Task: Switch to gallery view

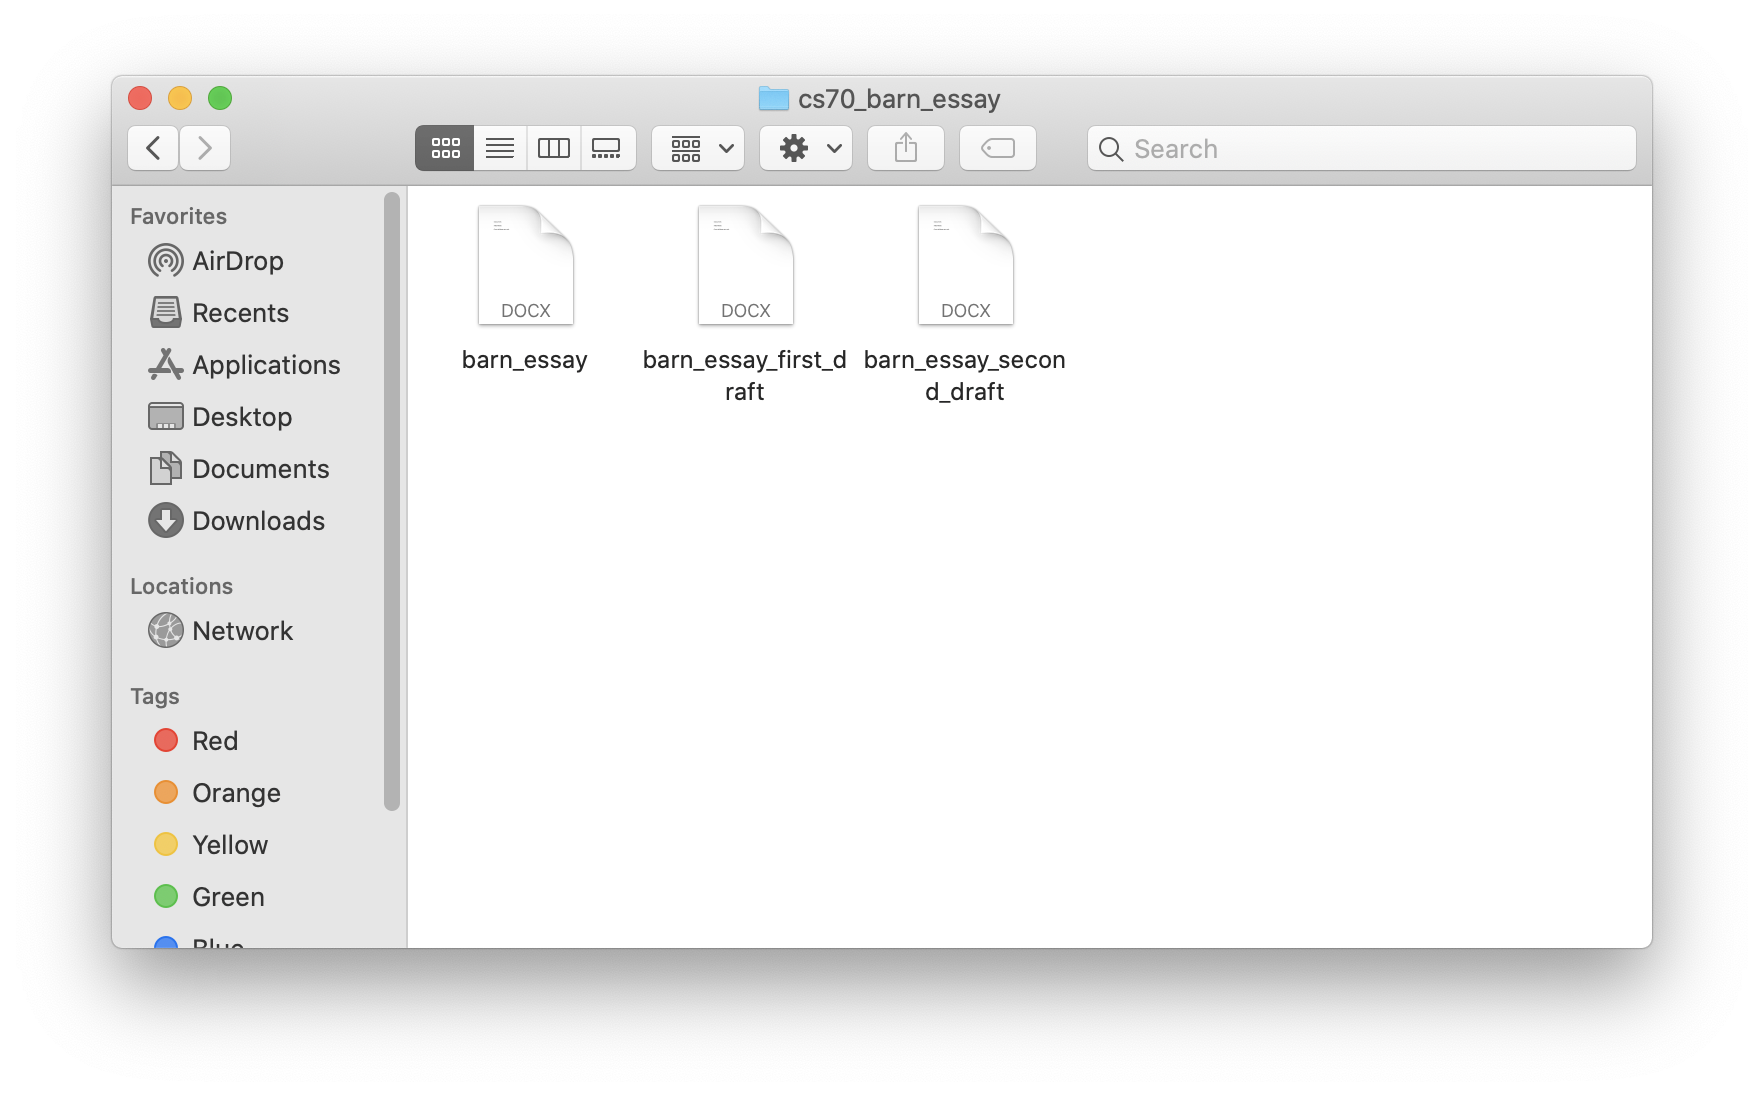Action: coord(608,147)
